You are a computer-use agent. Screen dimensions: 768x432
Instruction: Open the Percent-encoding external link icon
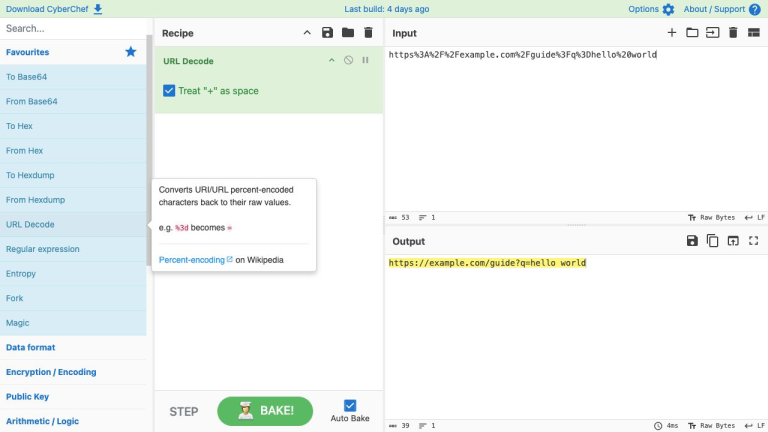pyautogui.click(x=230, y=259)
